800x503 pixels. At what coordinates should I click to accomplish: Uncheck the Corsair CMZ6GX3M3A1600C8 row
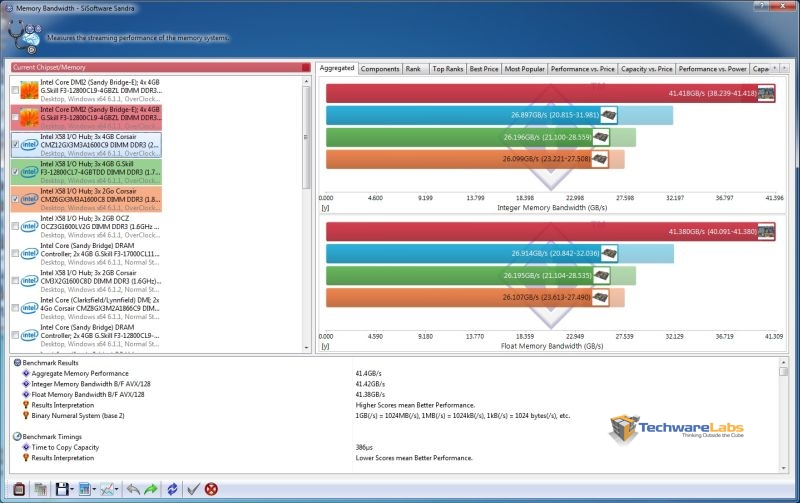coord(15,199)
